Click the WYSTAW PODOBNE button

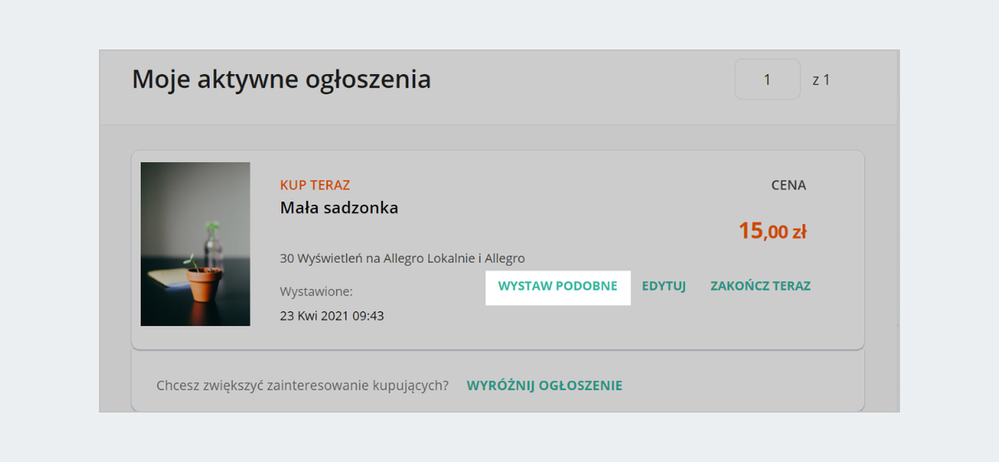(x=557, y=286)
